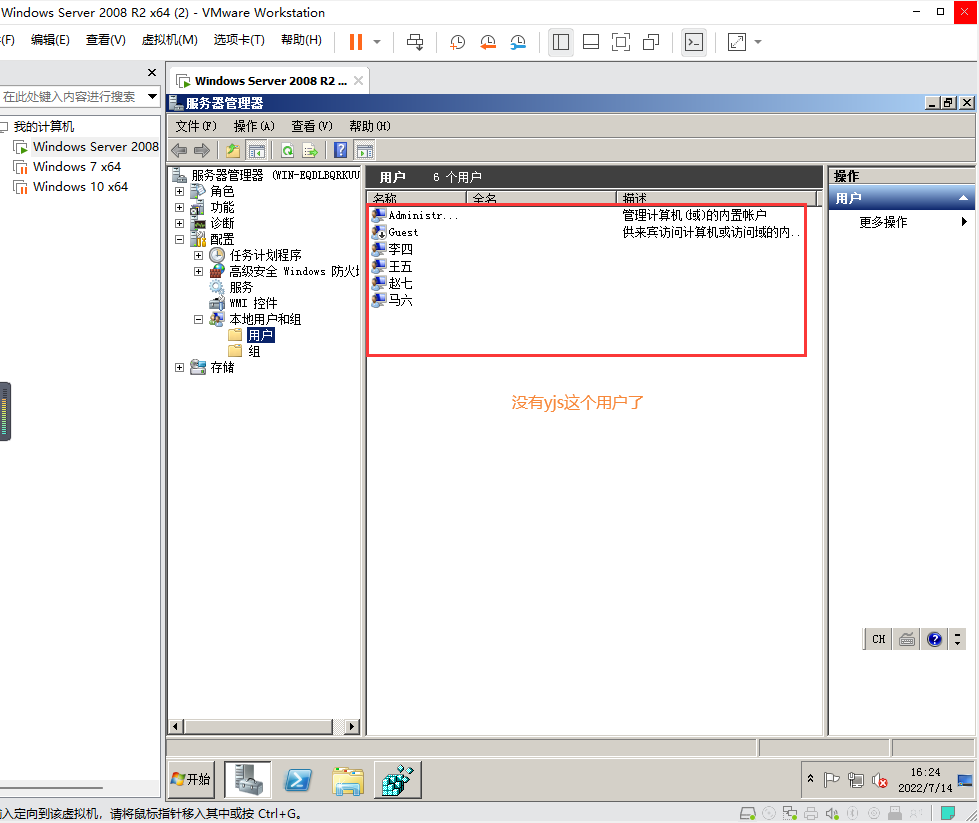Take a snapshot using the clock icon
Screen dimensions: 979x823
pos(458,42)
